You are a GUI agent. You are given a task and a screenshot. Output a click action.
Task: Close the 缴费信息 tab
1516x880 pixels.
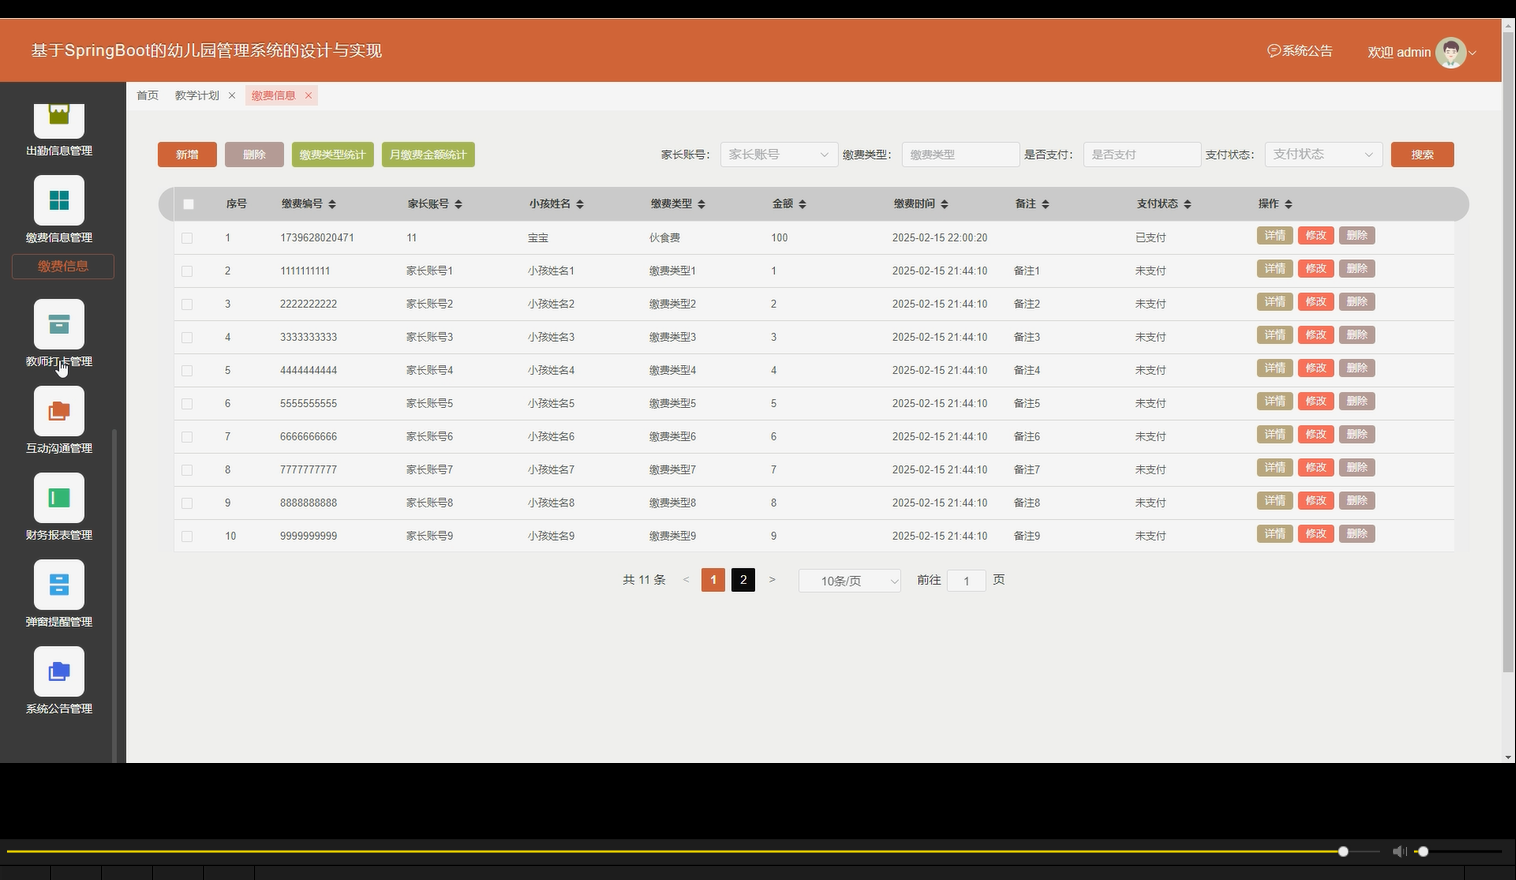[308, 96]
